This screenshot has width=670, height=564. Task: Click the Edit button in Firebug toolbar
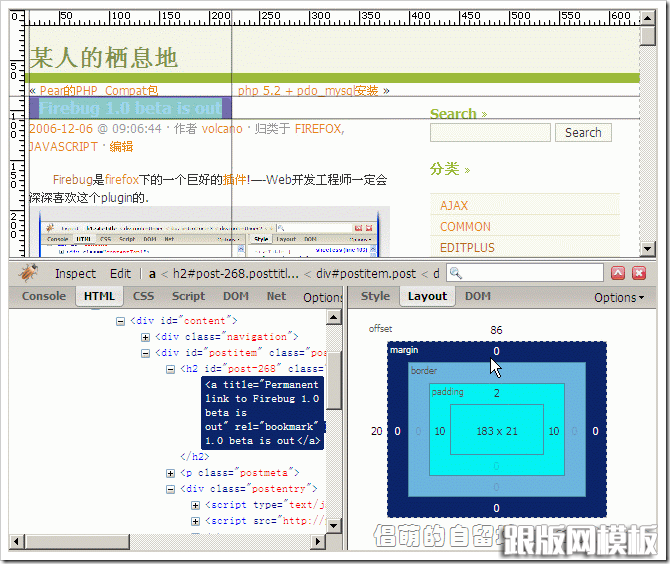tap(120, 273)
